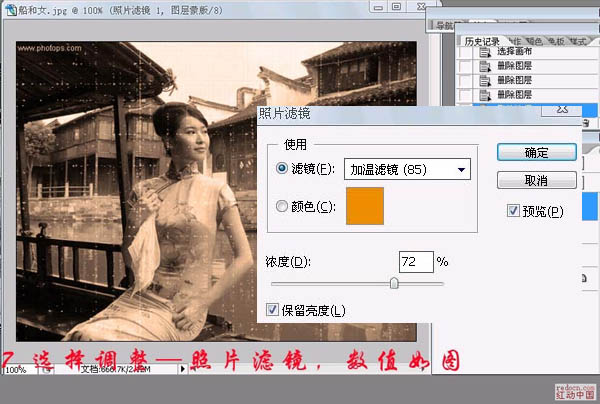Toggle the 预览(P) preview checkbox
The height and width of the screenshot is (404, 600).
tap(513, 210)
